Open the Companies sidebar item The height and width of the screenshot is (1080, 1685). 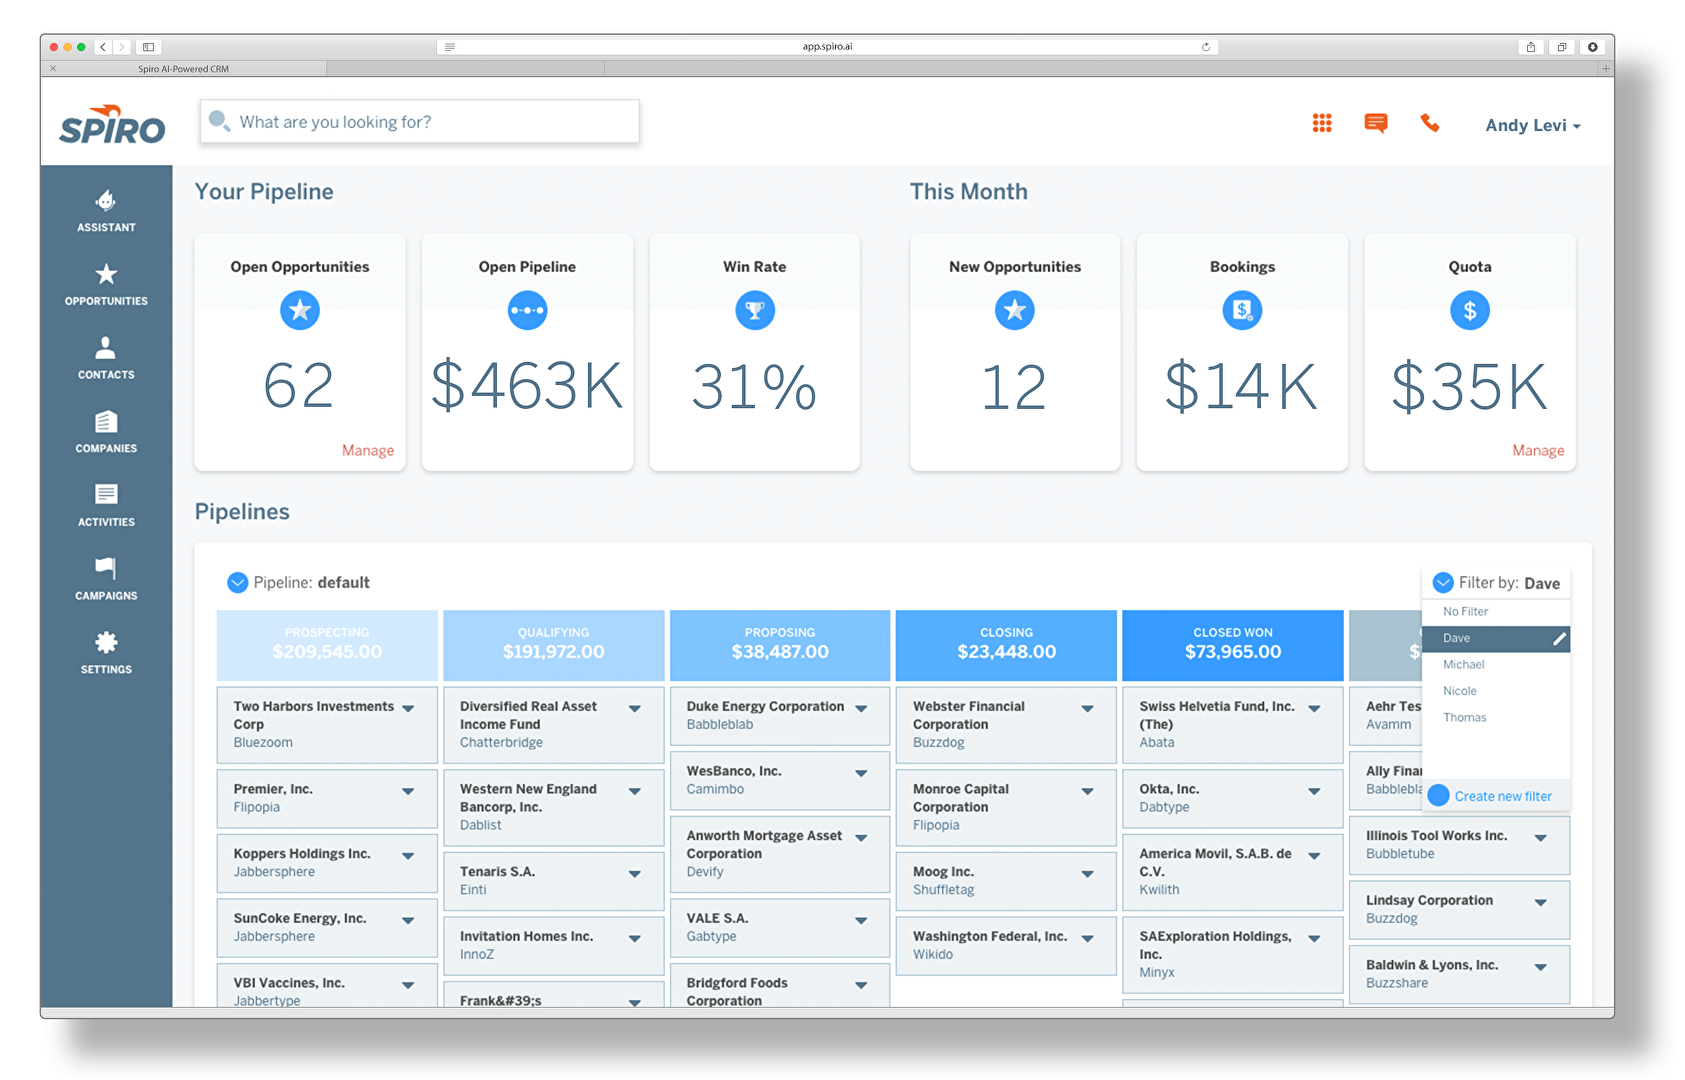coord(106,432)
